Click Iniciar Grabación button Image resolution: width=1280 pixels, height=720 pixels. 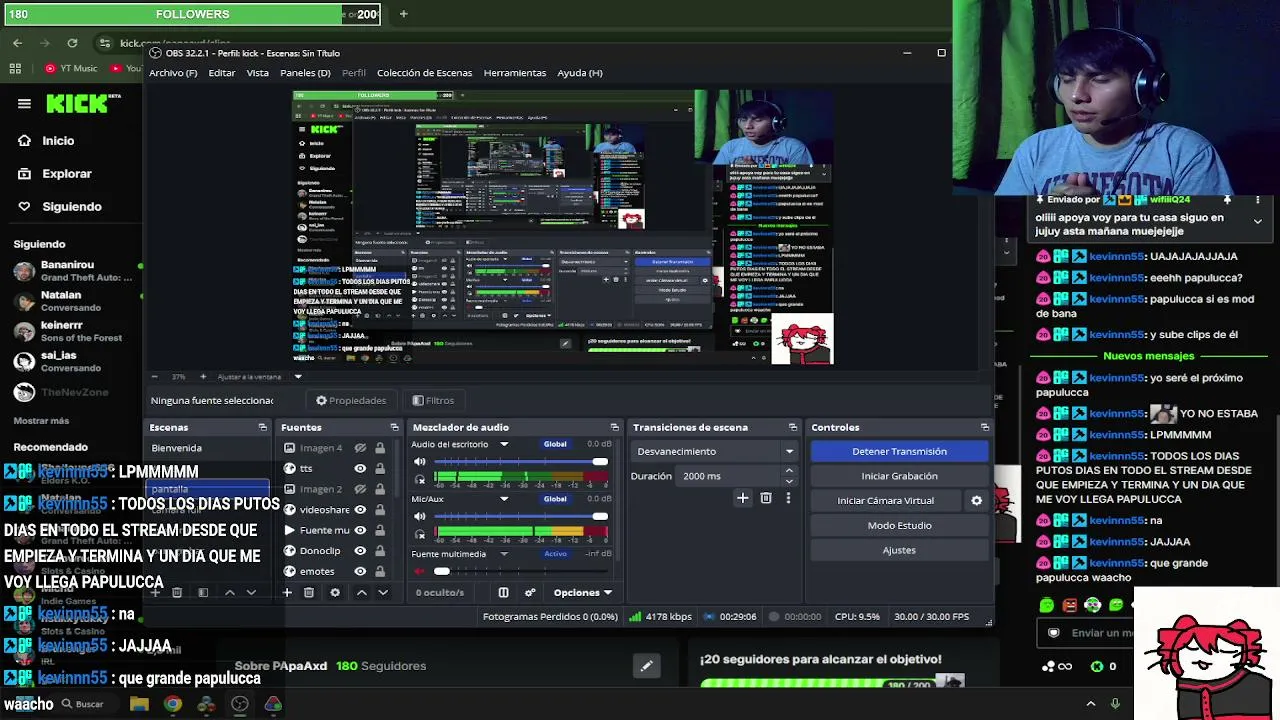click(899, 476)
